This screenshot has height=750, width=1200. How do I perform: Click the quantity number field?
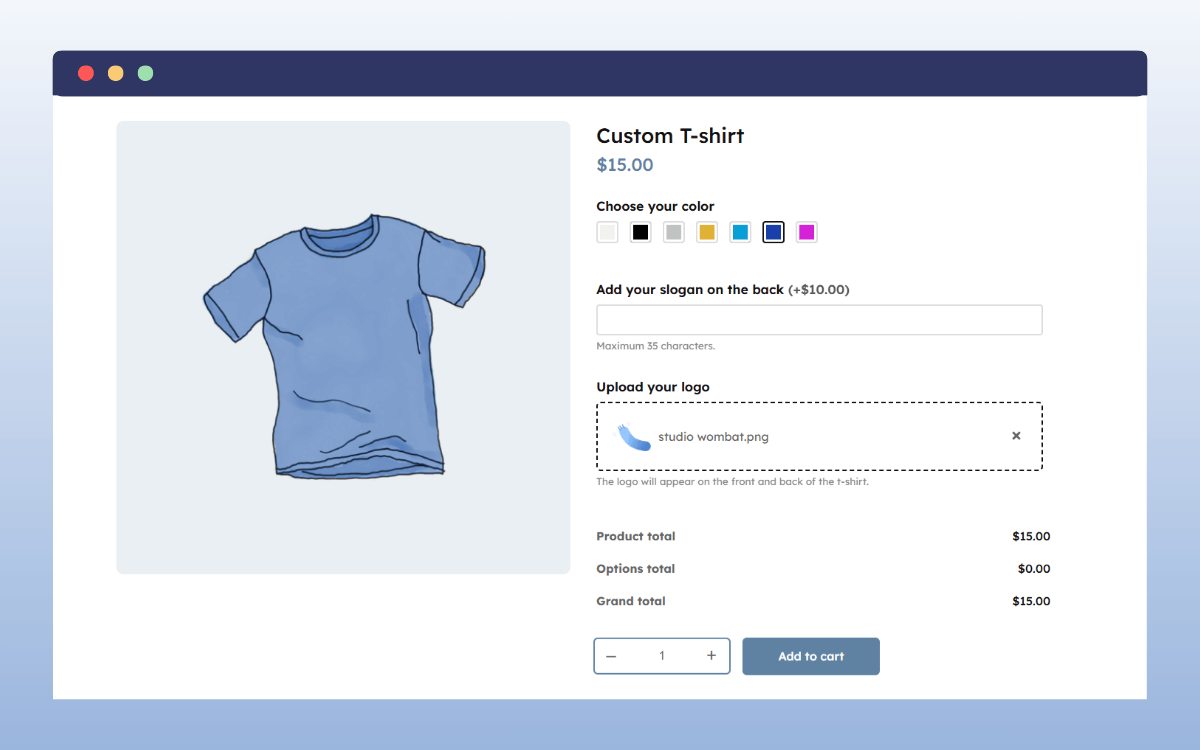pos(661,655)
